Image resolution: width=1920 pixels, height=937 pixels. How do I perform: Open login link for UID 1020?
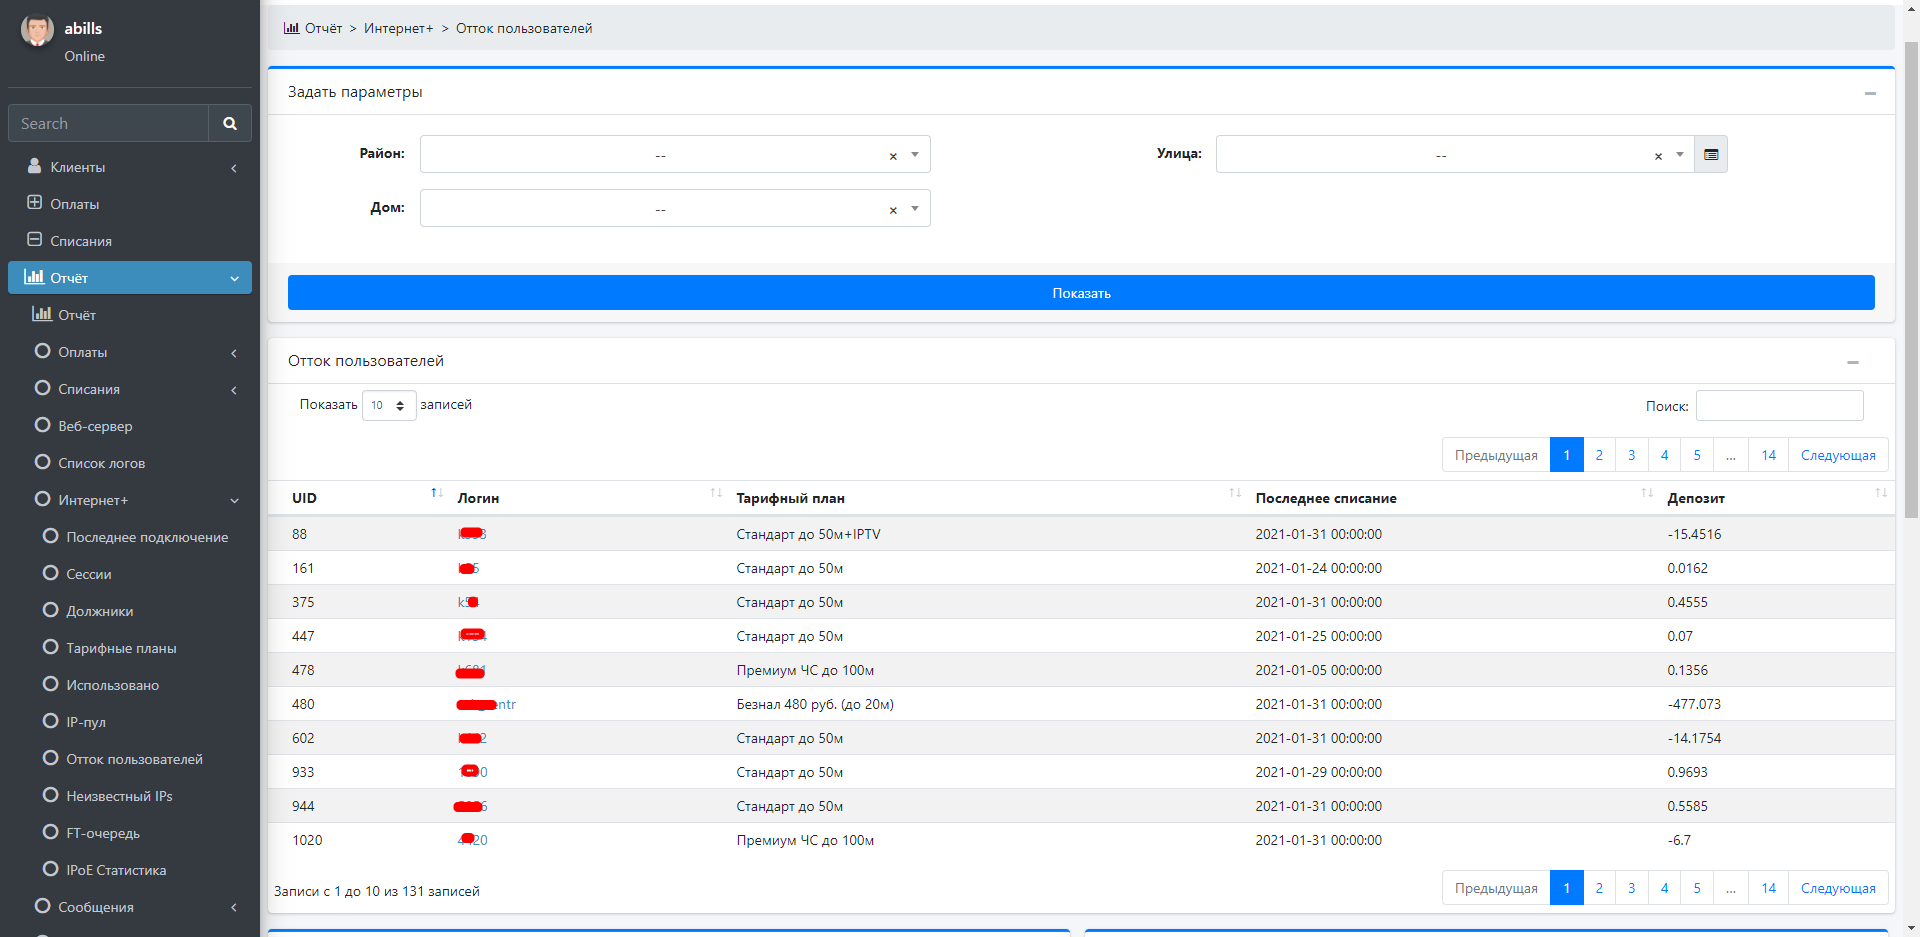click(x=472, y=840)
